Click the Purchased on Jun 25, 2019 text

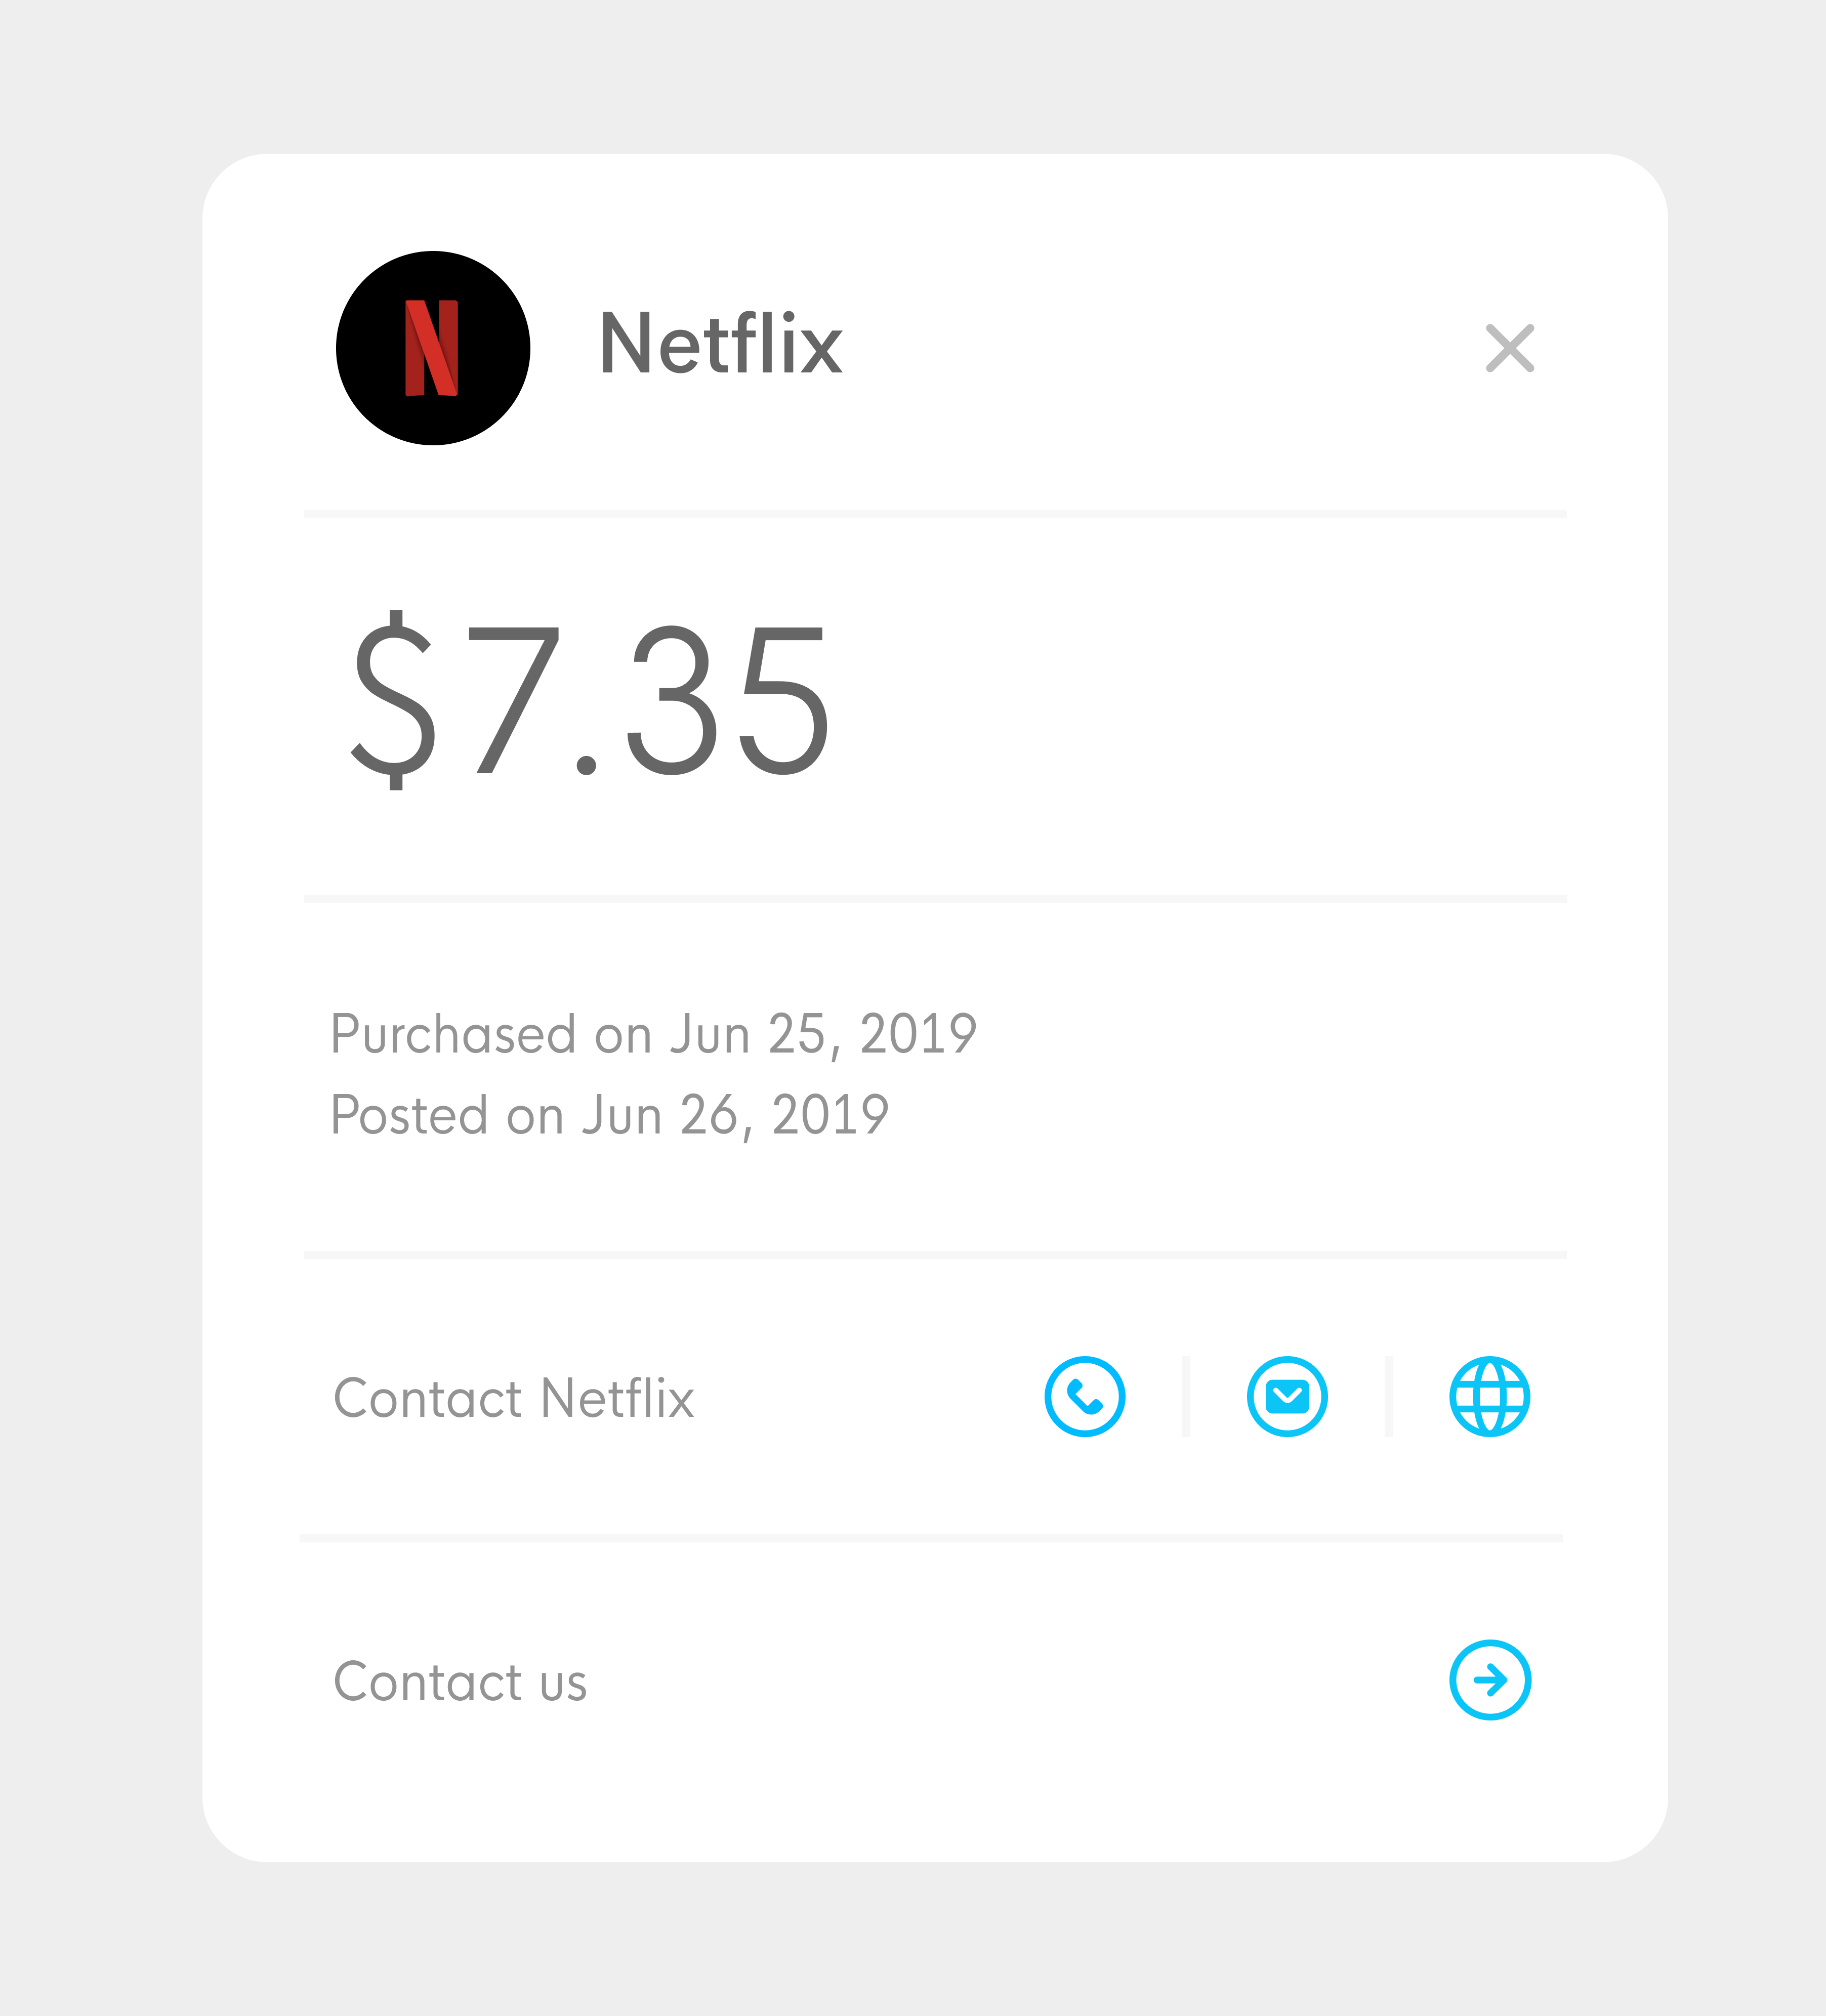coord(653,1034)
